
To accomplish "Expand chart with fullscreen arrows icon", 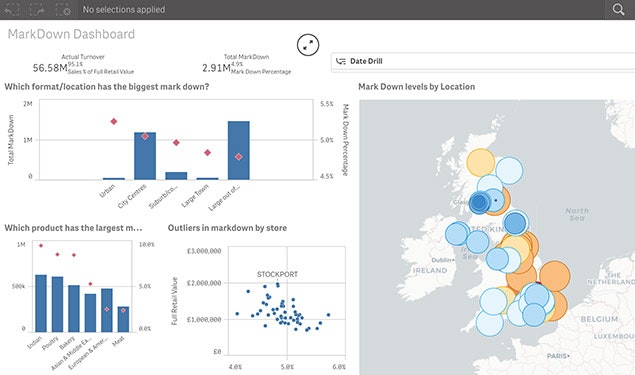I will click(308, 45).
